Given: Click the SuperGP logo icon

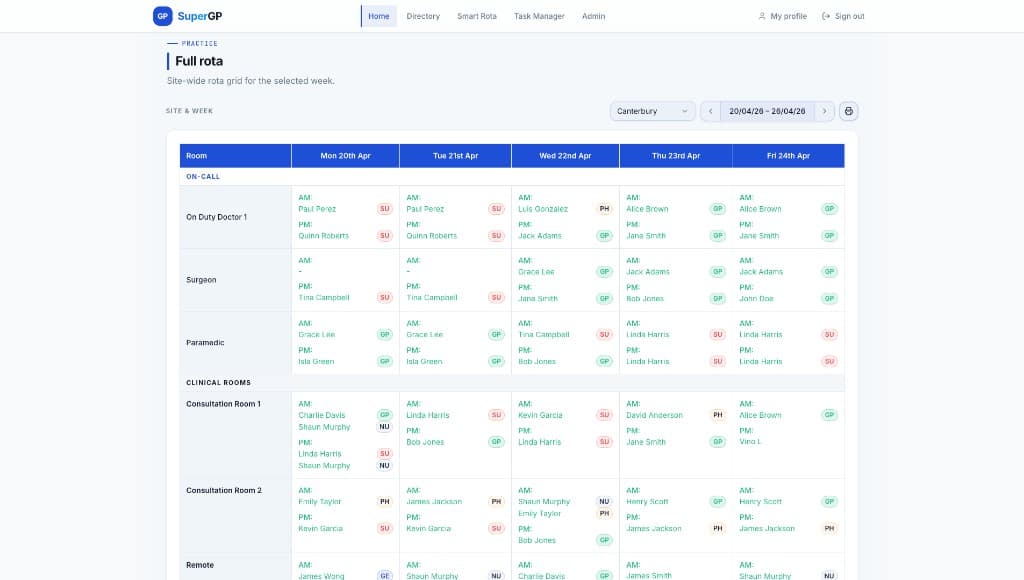Looking at the screenshot, I should point(163,16).
